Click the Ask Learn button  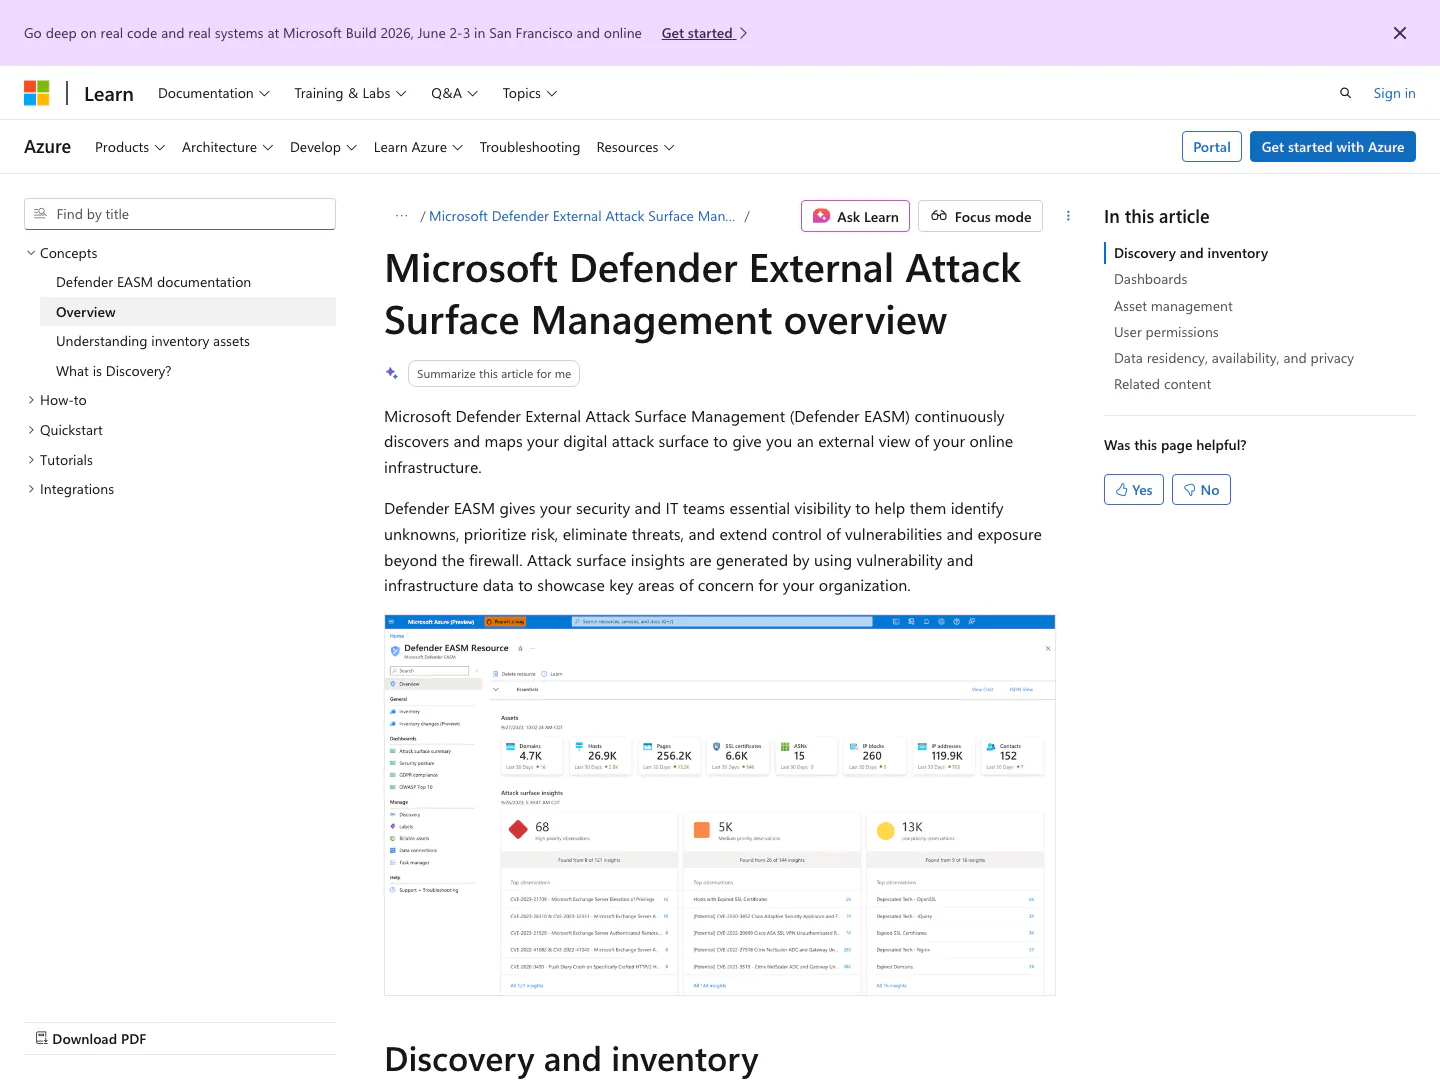coord(855,216)
